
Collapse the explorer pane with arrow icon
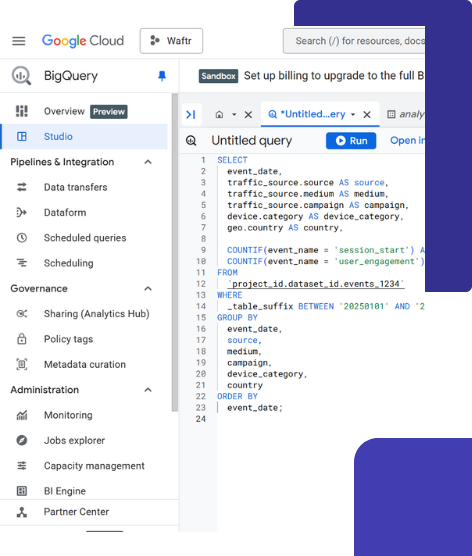[191, 115]
